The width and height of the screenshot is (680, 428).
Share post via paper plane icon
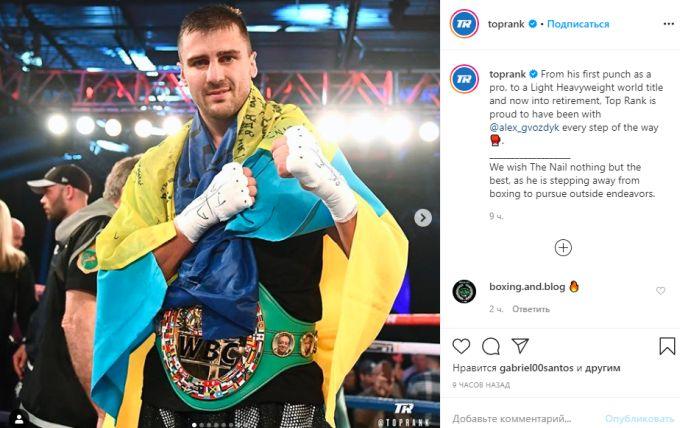point(520,346)
